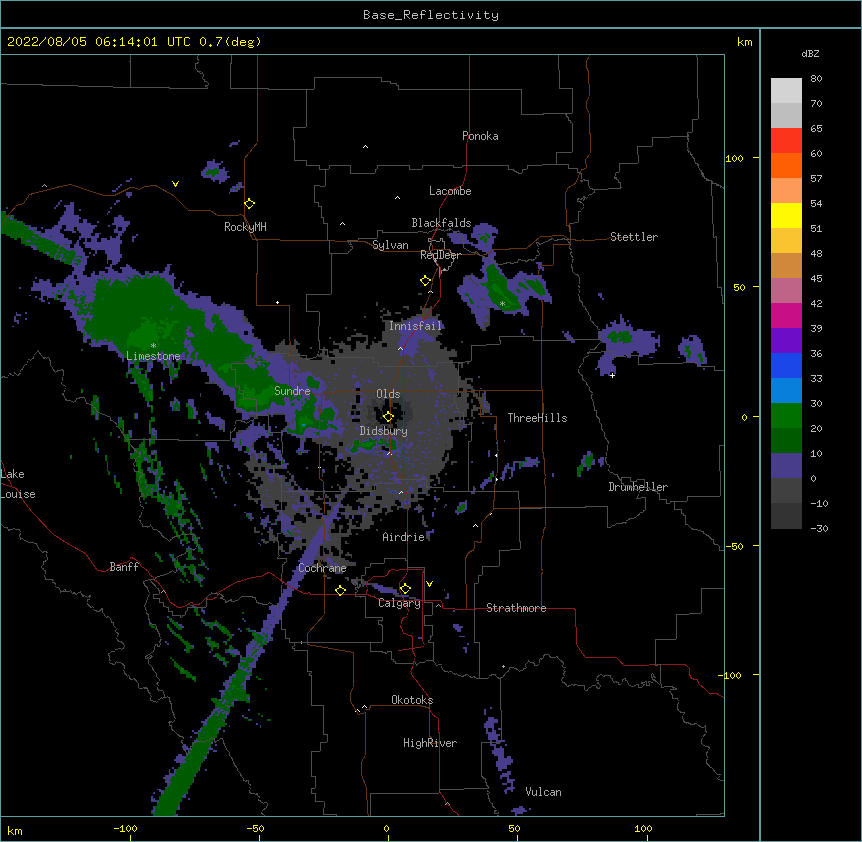The image size is (862, 842).
Task: Click the RockyMH label
Action: pyautogui.click(x=245, y=227)
